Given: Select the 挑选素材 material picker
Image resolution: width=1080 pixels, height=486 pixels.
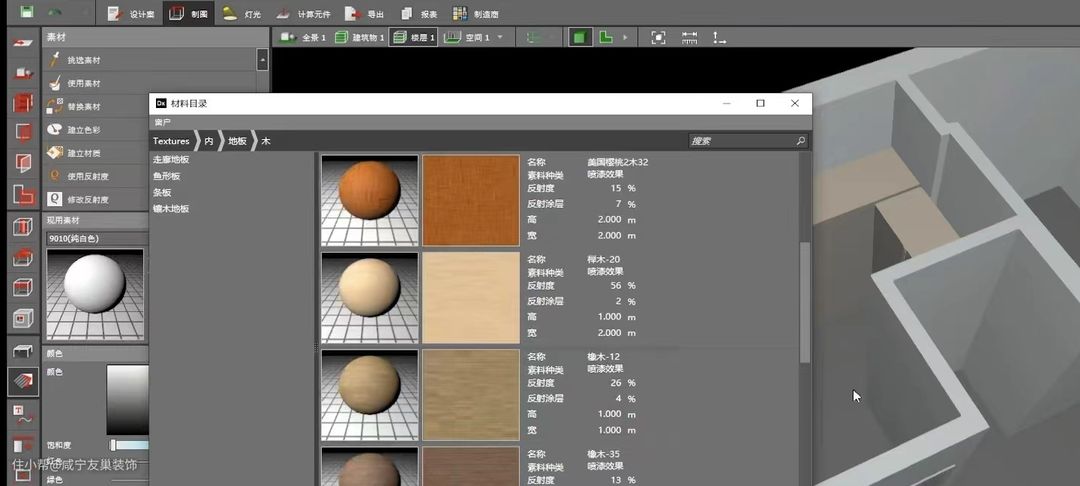Looking at the screenshot, I should pyautogui.click(x=83, y=60).
